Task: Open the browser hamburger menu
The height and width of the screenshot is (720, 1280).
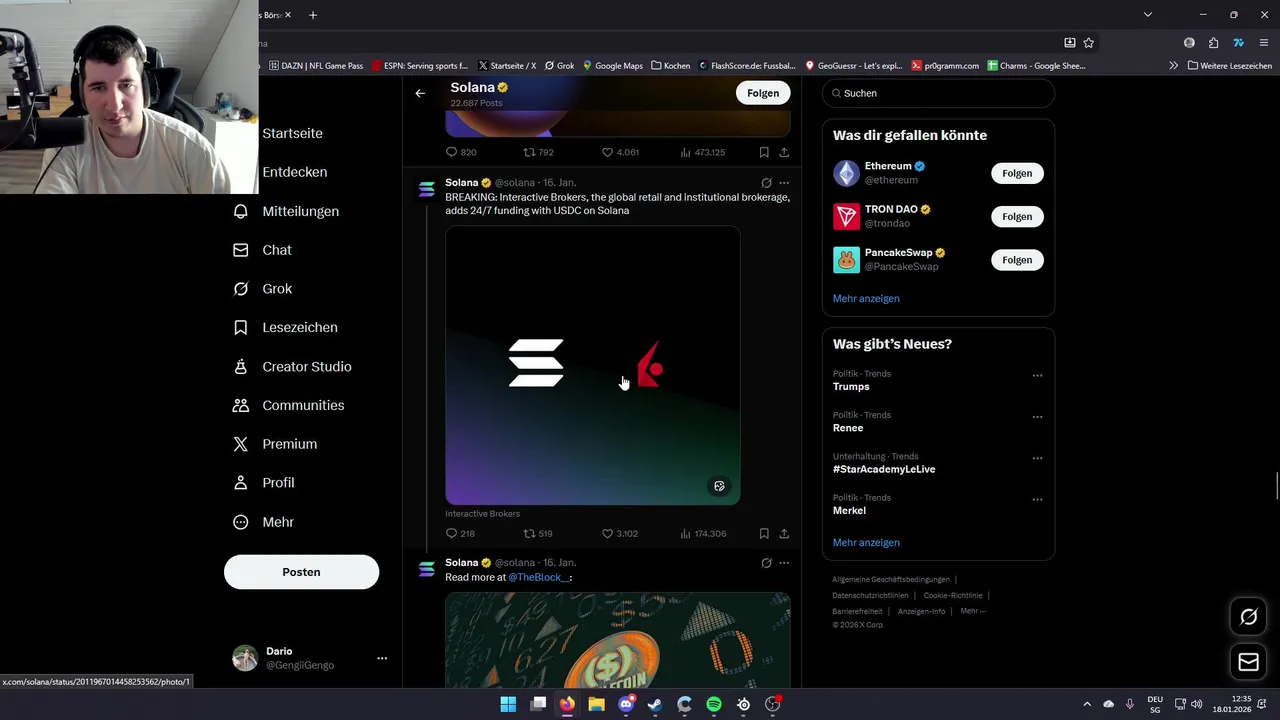Action: (1264, 43)
